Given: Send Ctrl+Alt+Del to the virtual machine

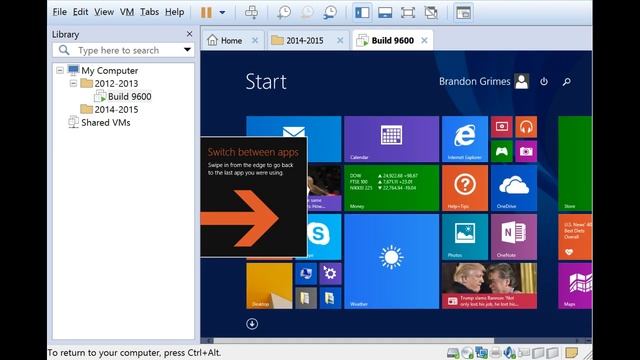Looking at the screenshot, I should point(251,12).
